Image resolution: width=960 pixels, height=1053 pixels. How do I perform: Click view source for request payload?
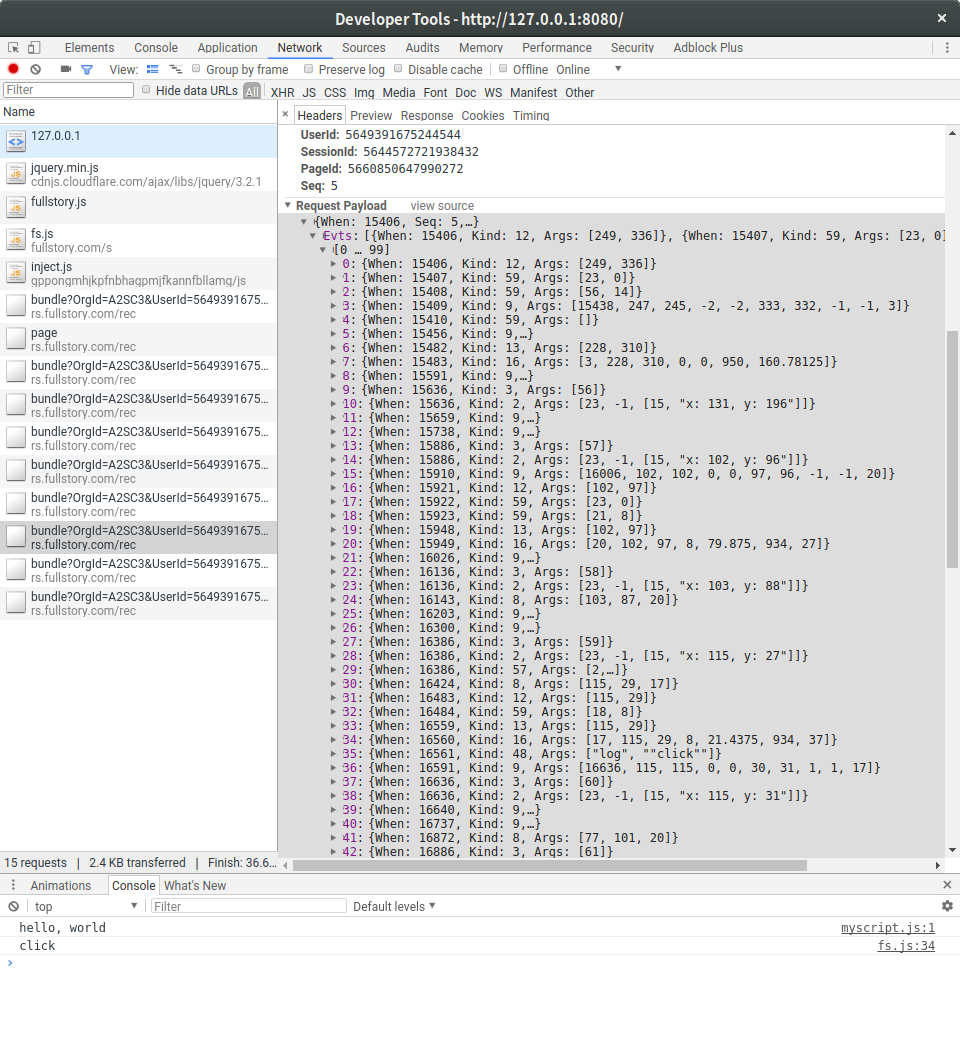pos(442,205)
